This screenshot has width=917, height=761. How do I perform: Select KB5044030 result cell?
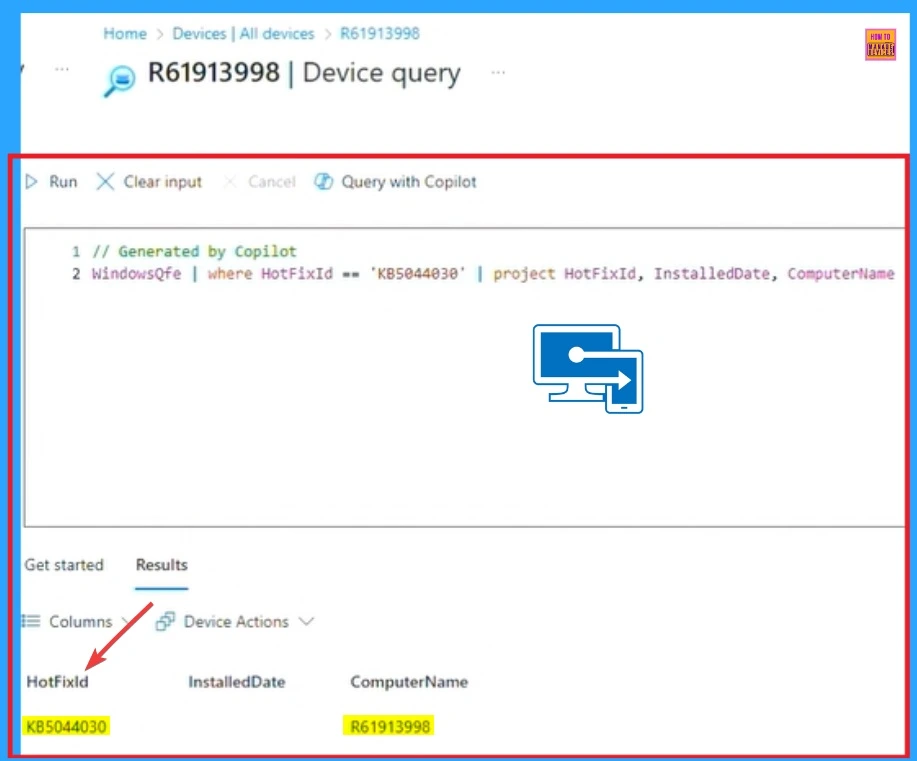(66, 726)
